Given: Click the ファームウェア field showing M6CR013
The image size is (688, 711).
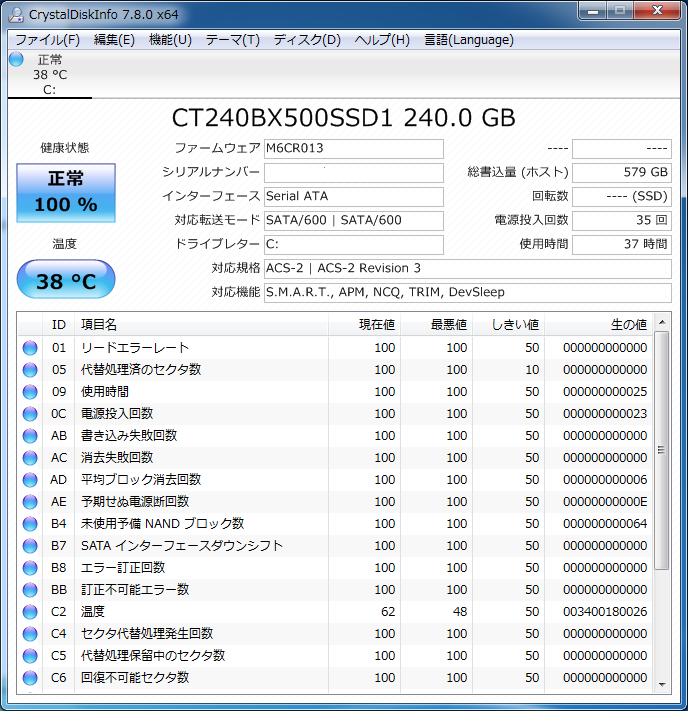Looking at the screenshot, I should [354, 149].
